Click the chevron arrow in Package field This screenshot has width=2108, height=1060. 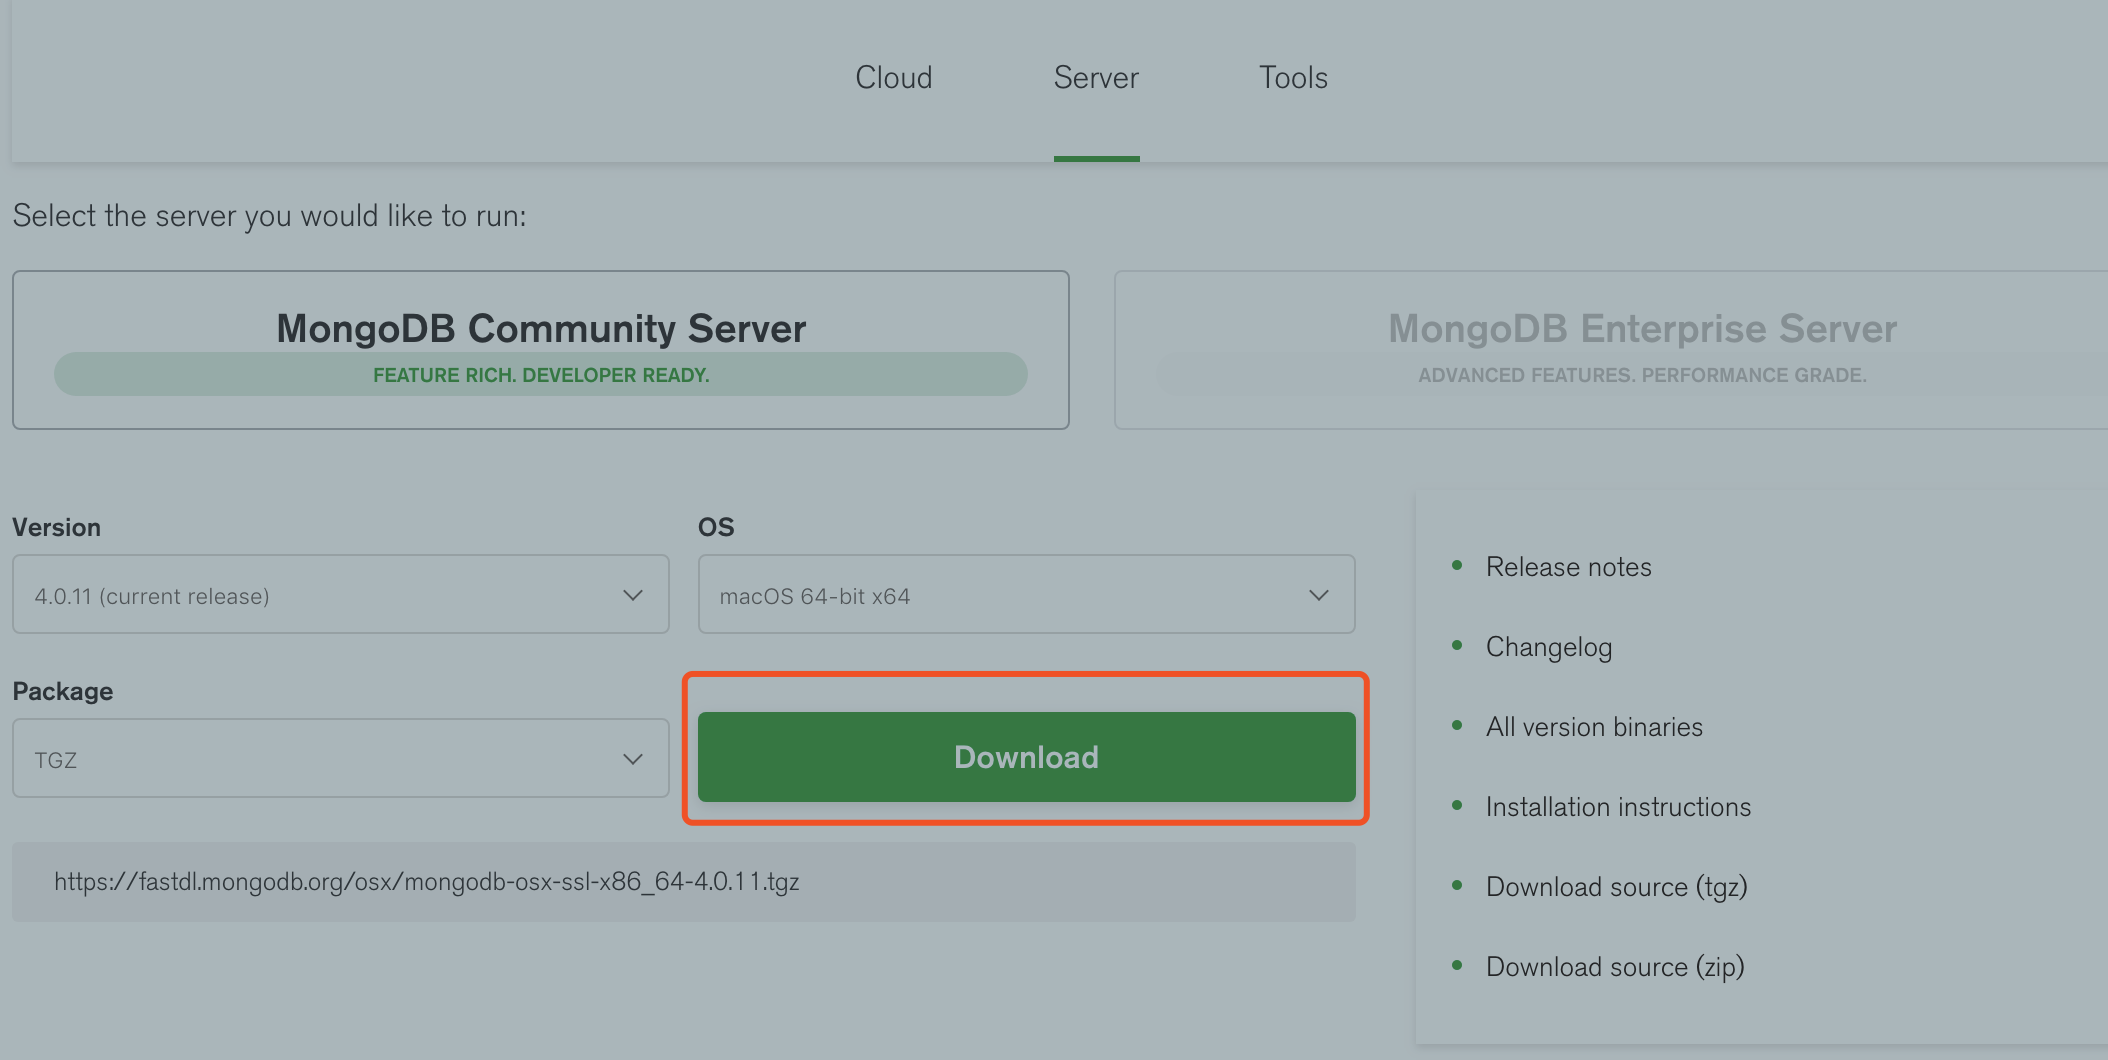[632, 759]
